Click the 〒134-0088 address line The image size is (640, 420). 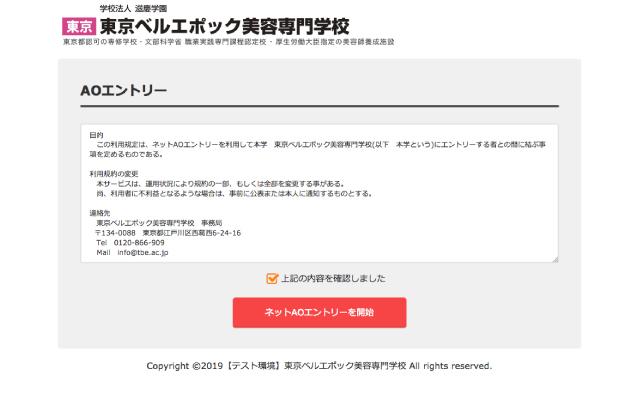point(168,233)
